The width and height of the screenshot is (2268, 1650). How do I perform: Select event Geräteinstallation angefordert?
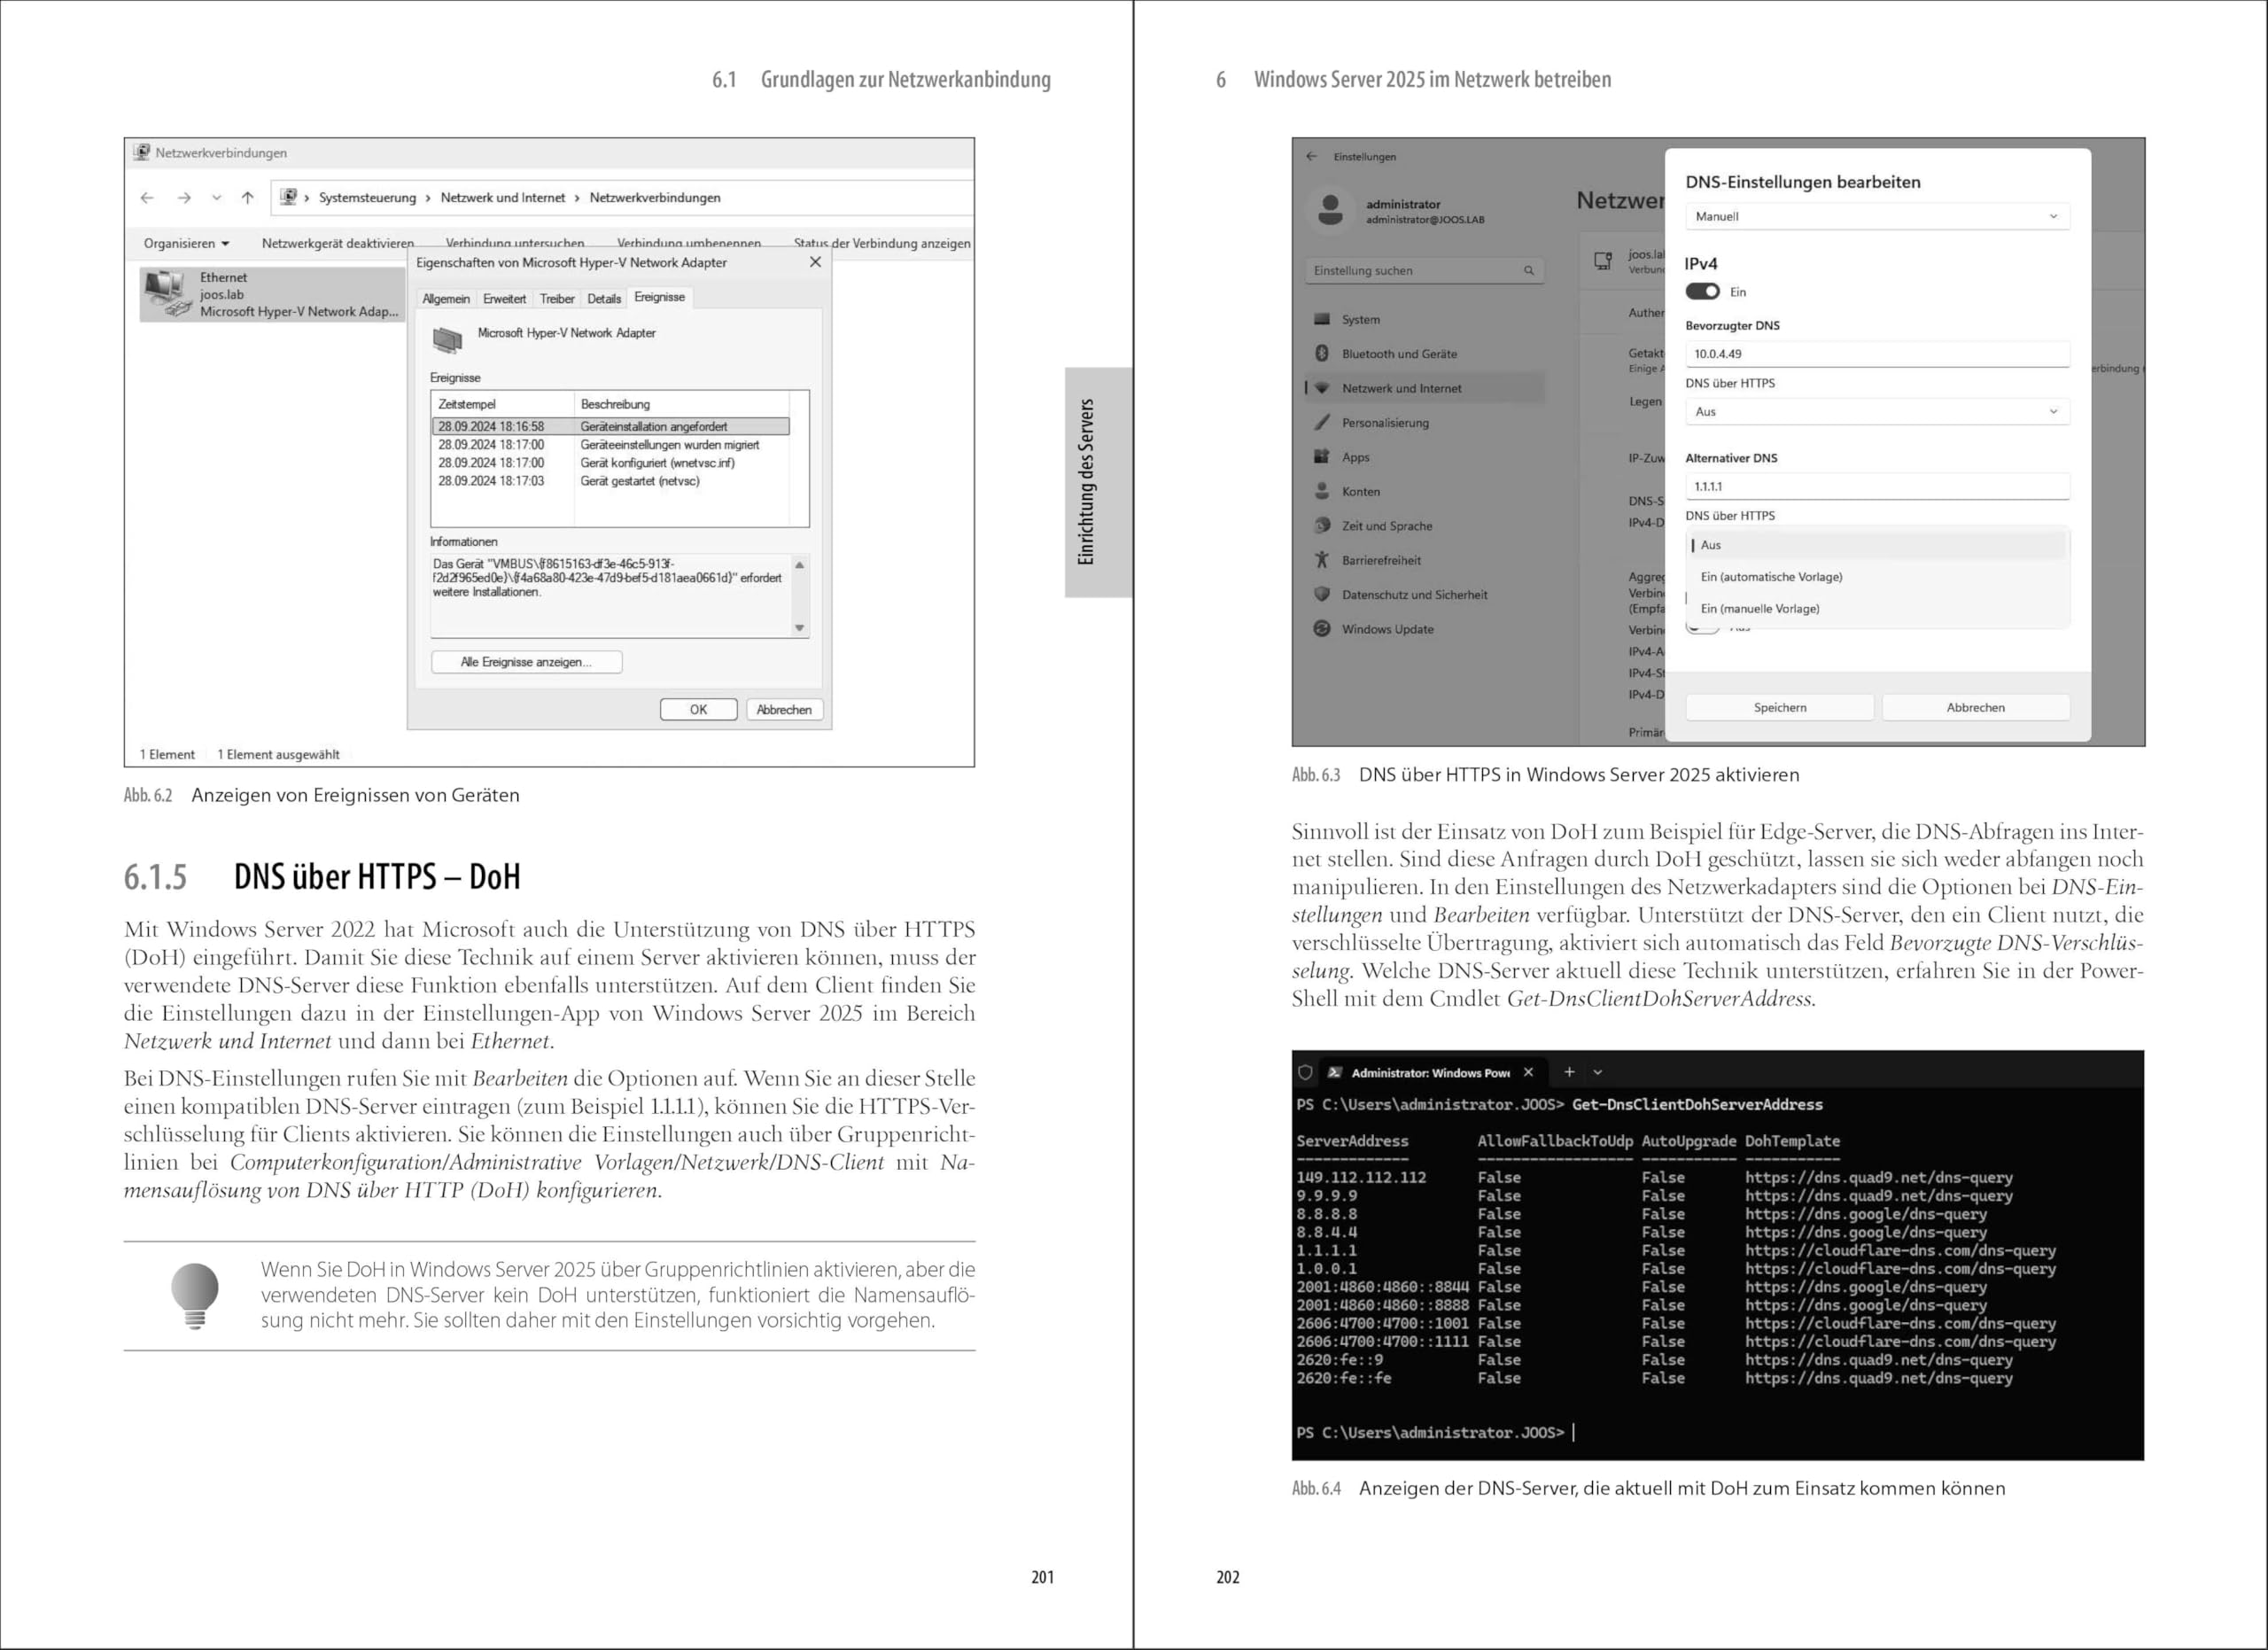tap(611, 426)
